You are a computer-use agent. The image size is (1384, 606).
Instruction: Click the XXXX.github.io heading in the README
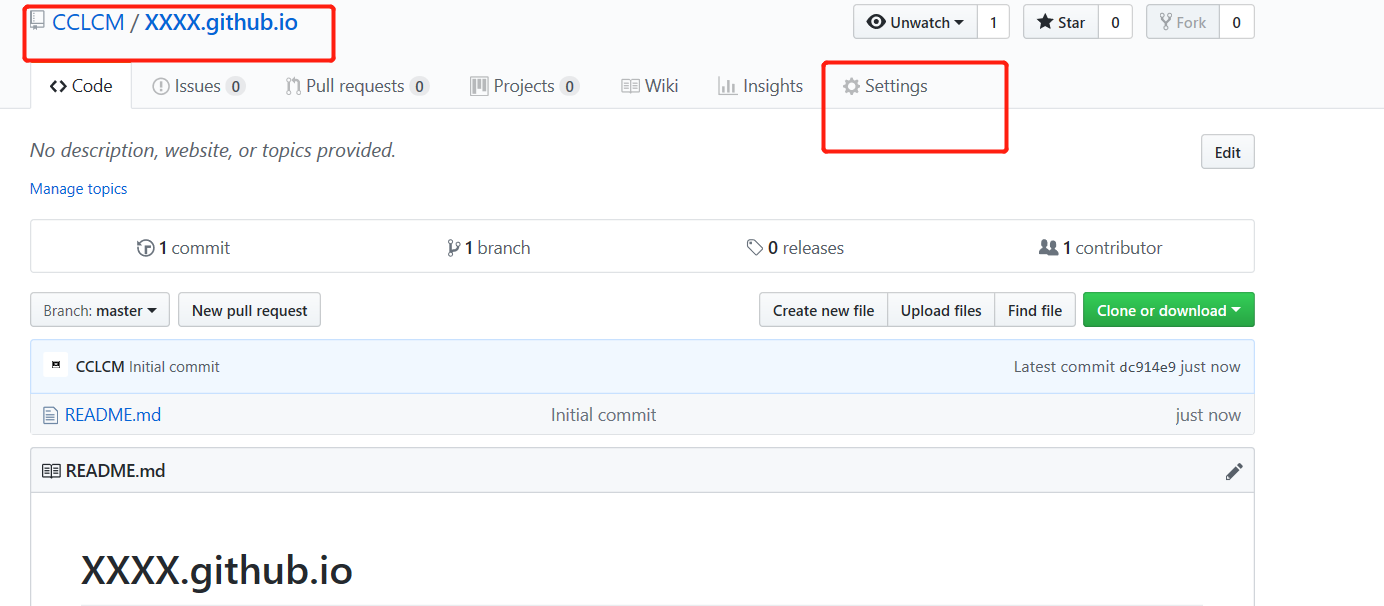217,571
